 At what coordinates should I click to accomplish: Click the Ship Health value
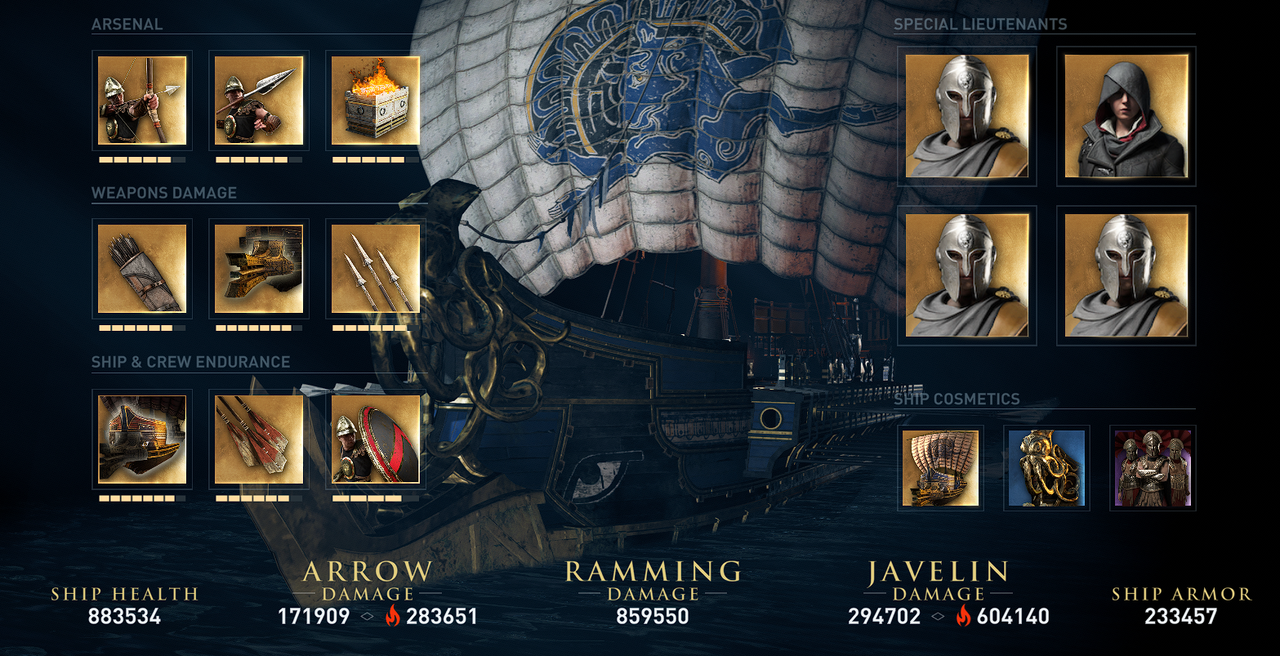[124, 616]
